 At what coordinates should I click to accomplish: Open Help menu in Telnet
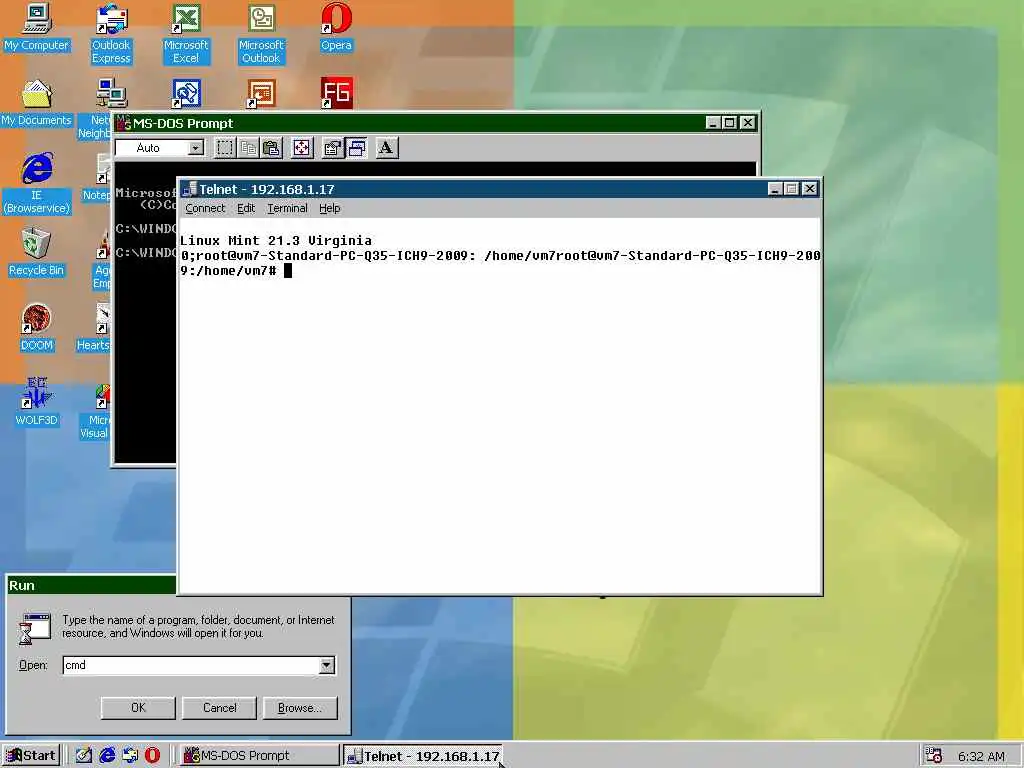click(330, 208)
